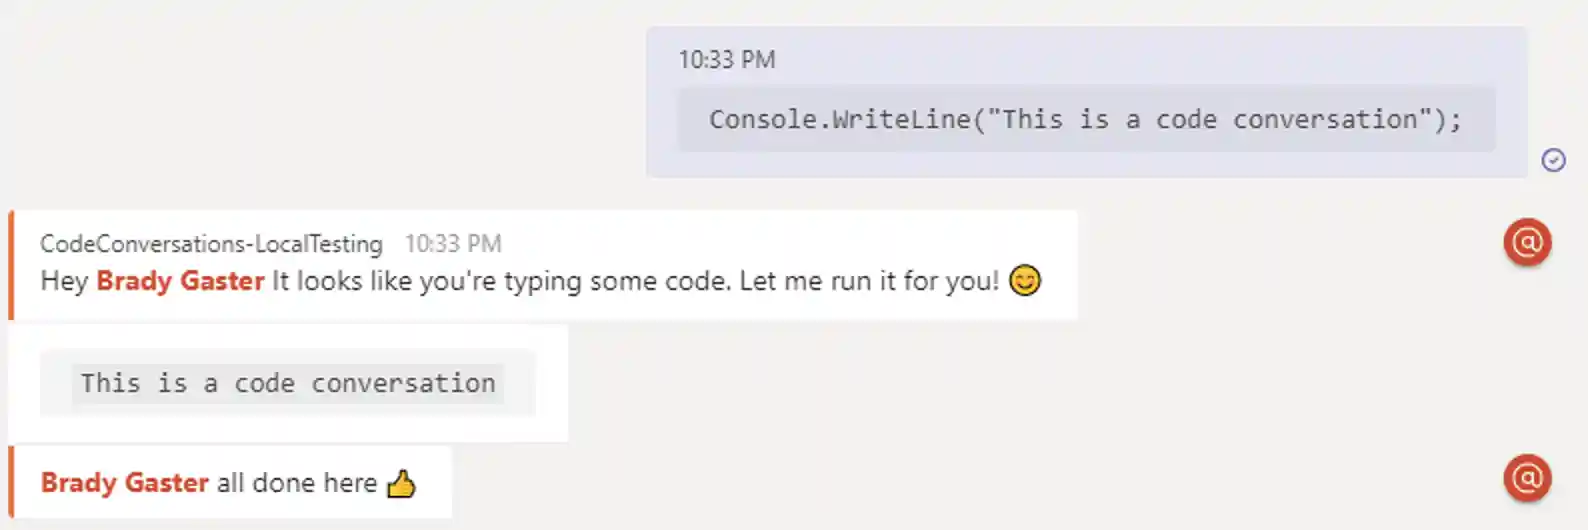Click the orange accent bar on the bot greeting

(11, 265)
